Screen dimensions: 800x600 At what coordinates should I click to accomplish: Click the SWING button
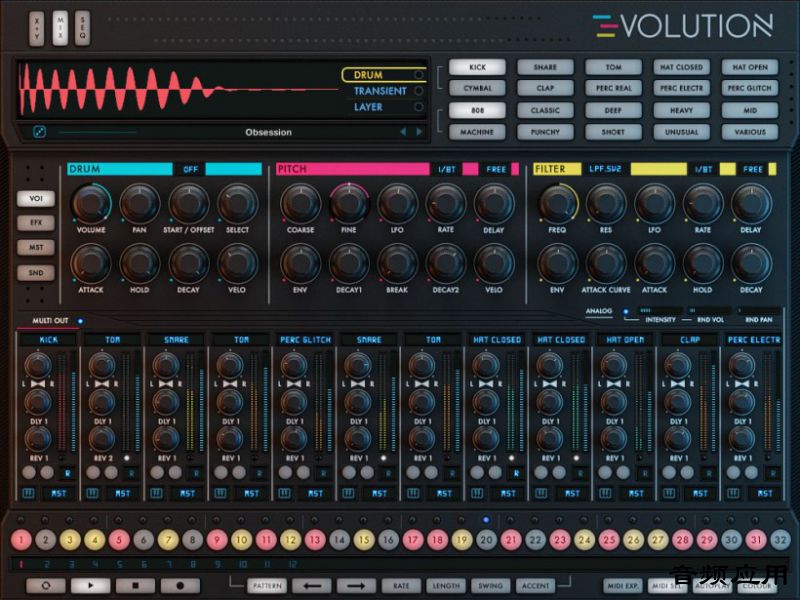(490, 586)
